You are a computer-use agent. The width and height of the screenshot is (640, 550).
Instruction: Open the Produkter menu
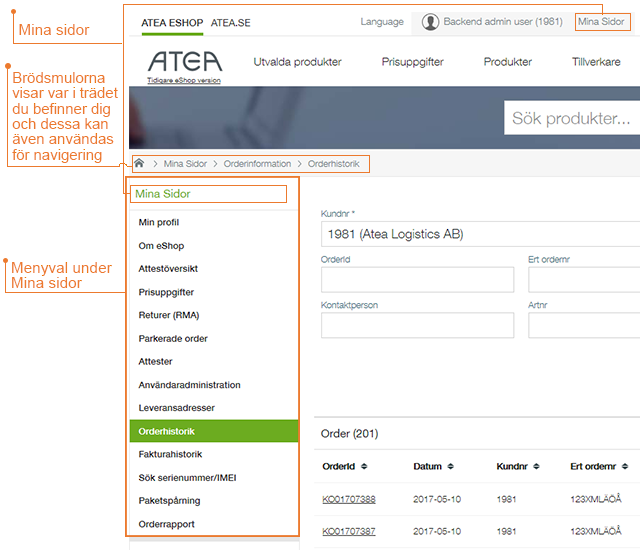coord(507,62)
